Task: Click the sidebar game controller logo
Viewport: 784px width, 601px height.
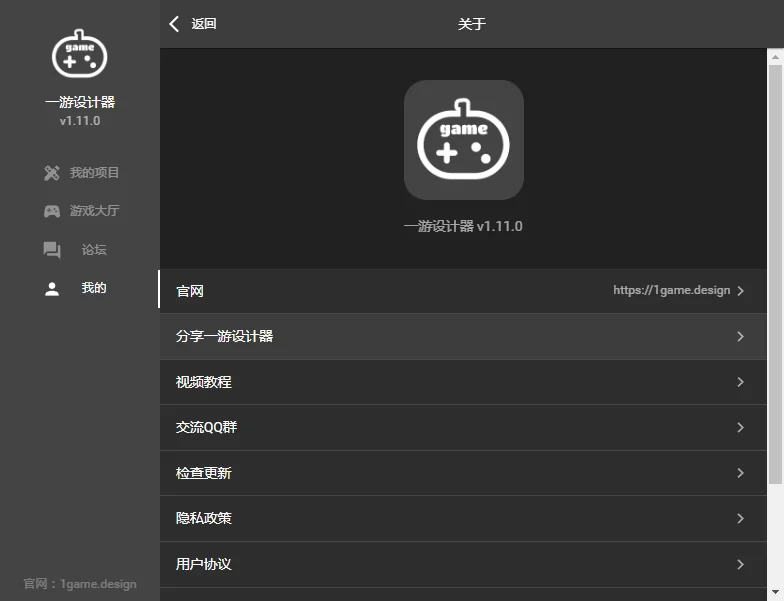Action: [x=80, y=54]
